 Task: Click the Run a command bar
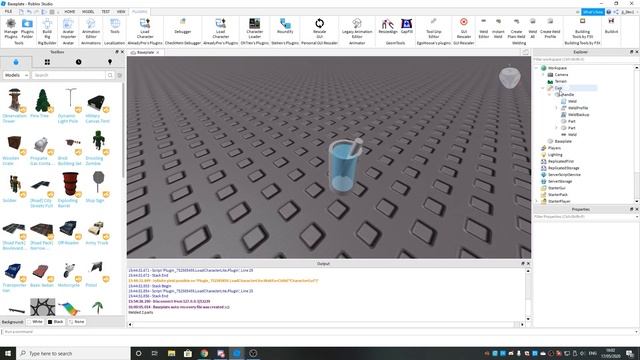(318, 332)
